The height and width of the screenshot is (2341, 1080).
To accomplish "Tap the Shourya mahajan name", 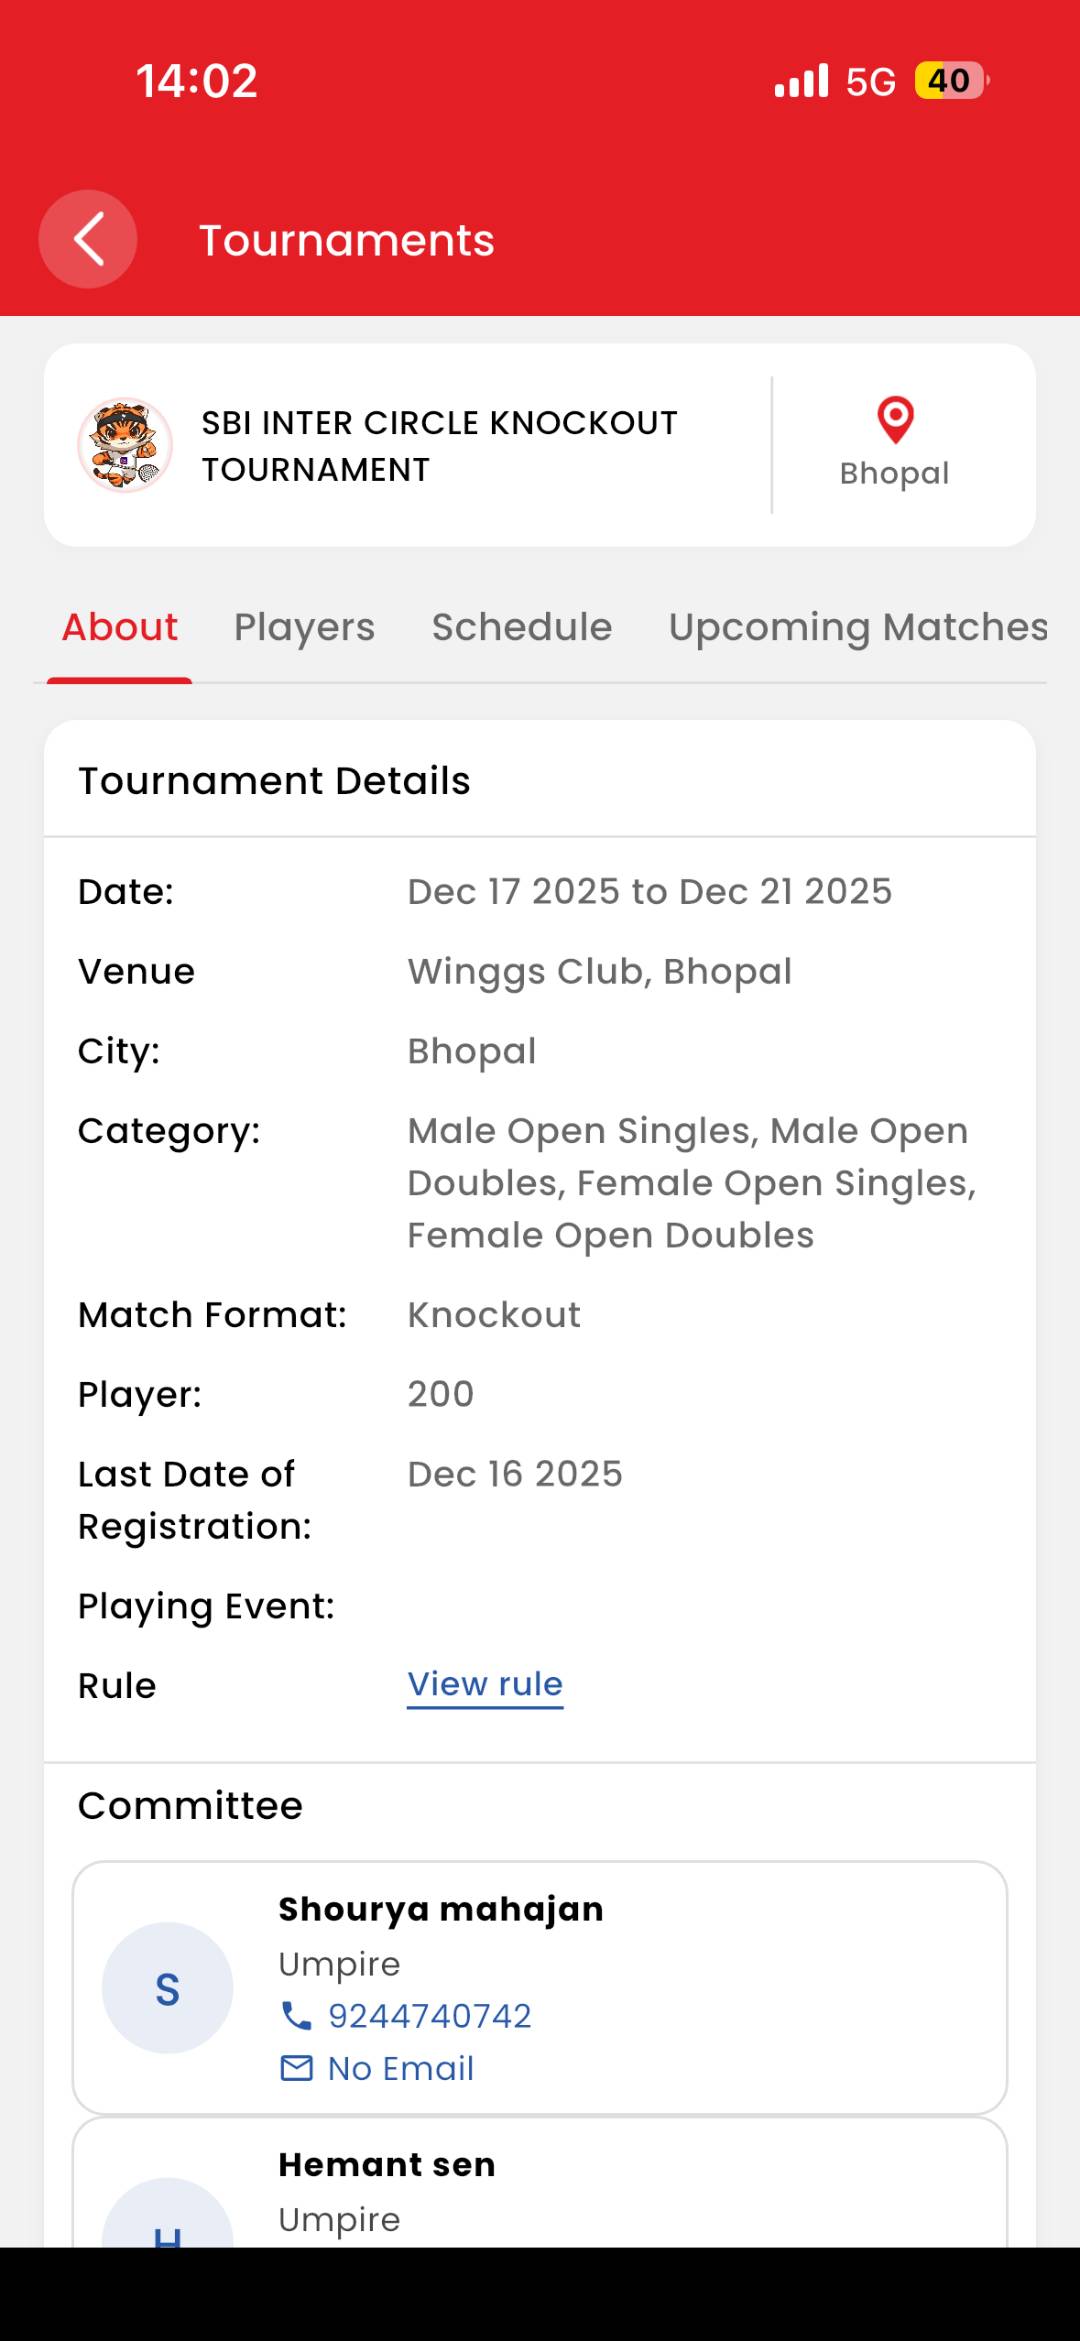I will [441, 1909].
